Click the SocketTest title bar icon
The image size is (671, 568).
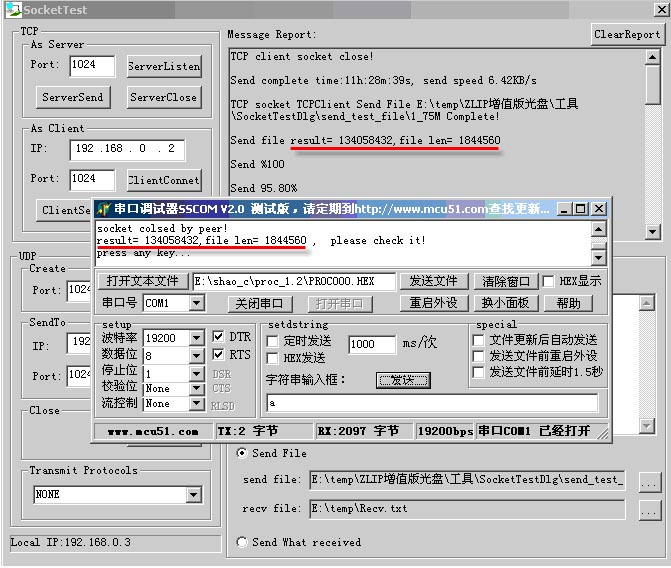point(10,9)
